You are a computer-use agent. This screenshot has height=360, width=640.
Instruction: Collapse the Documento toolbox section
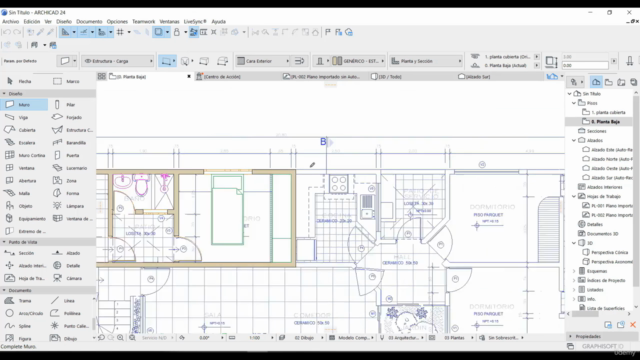(4, 290)
